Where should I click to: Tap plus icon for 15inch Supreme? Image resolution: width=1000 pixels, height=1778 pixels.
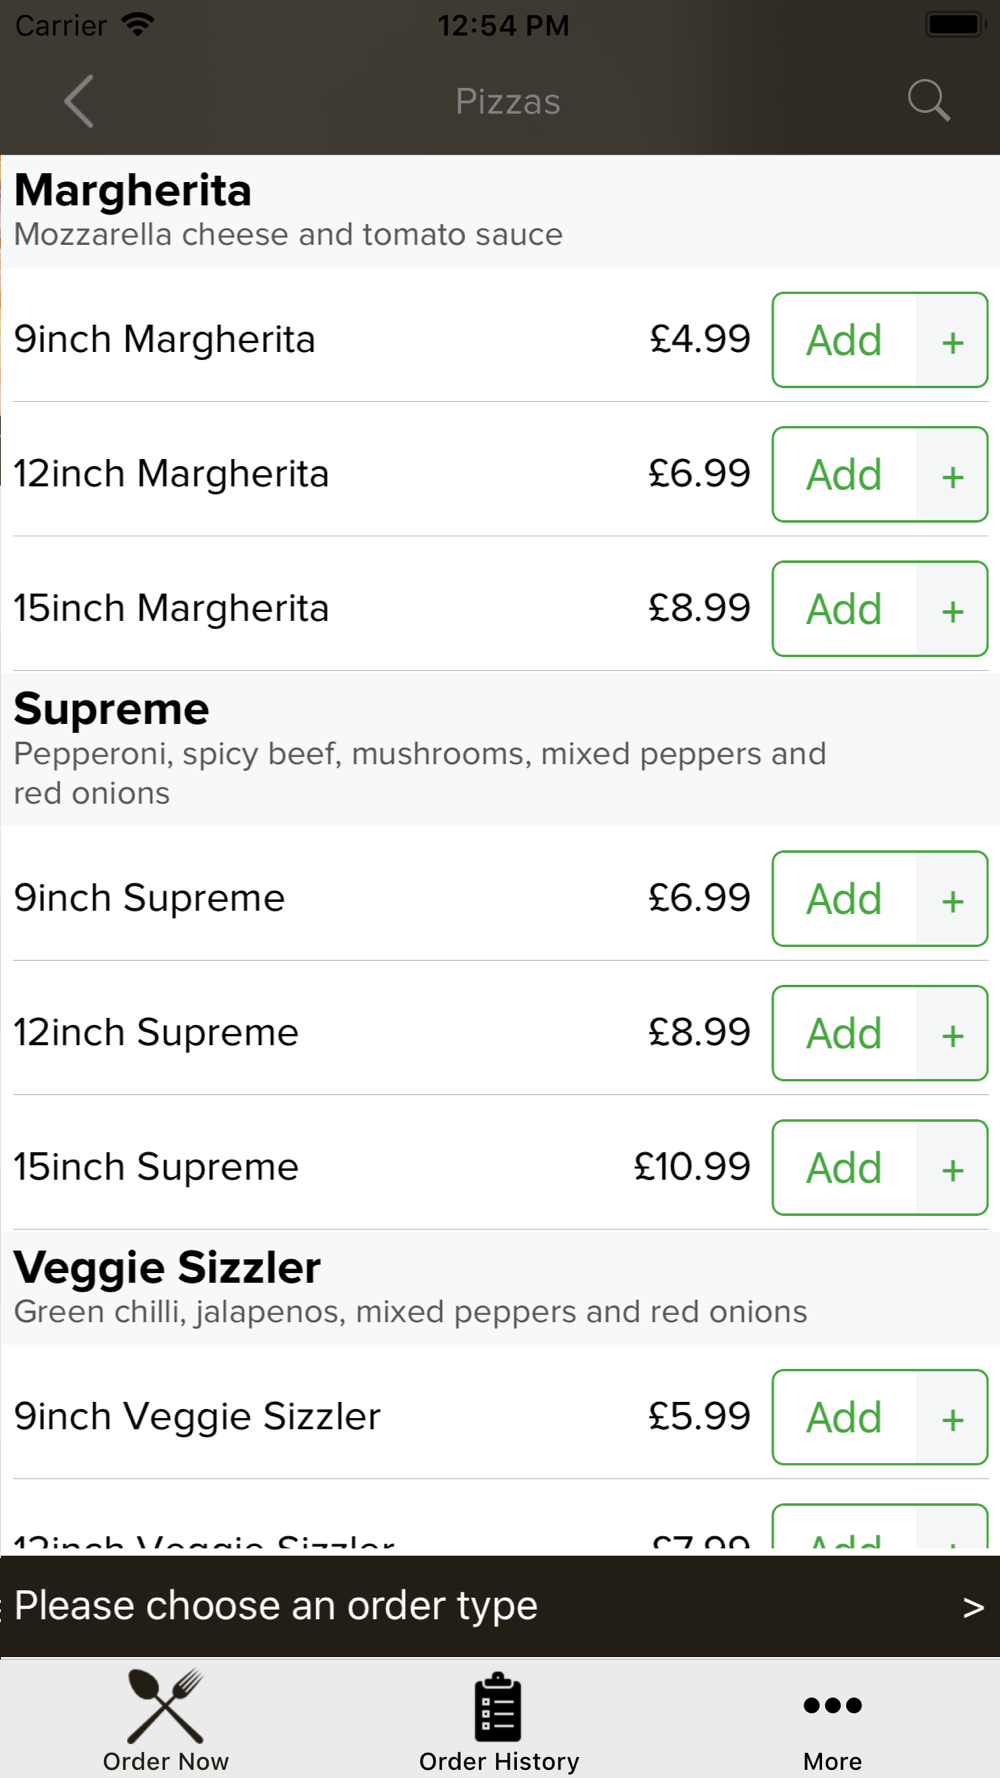tap(952, 1167)
